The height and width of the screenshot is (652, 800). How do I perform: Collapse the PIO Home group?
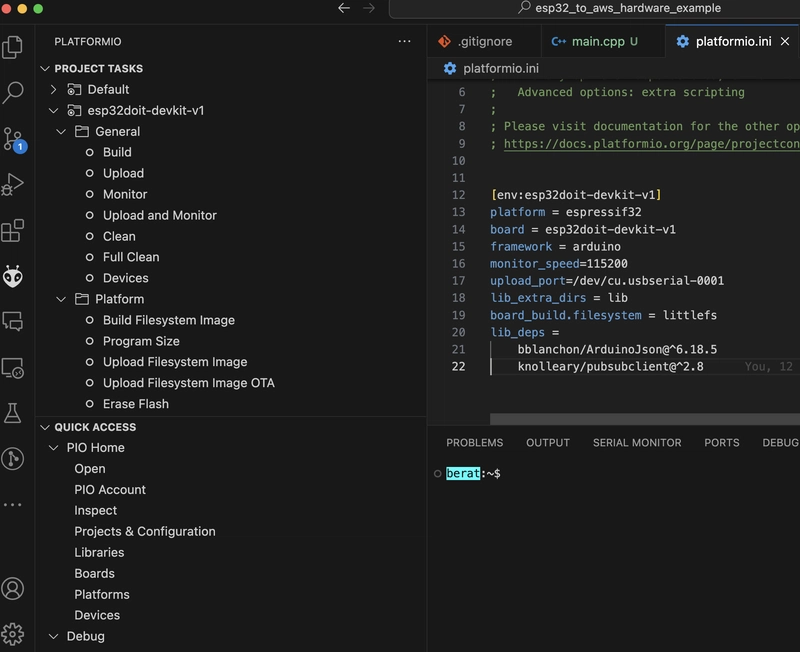point(54,447)
